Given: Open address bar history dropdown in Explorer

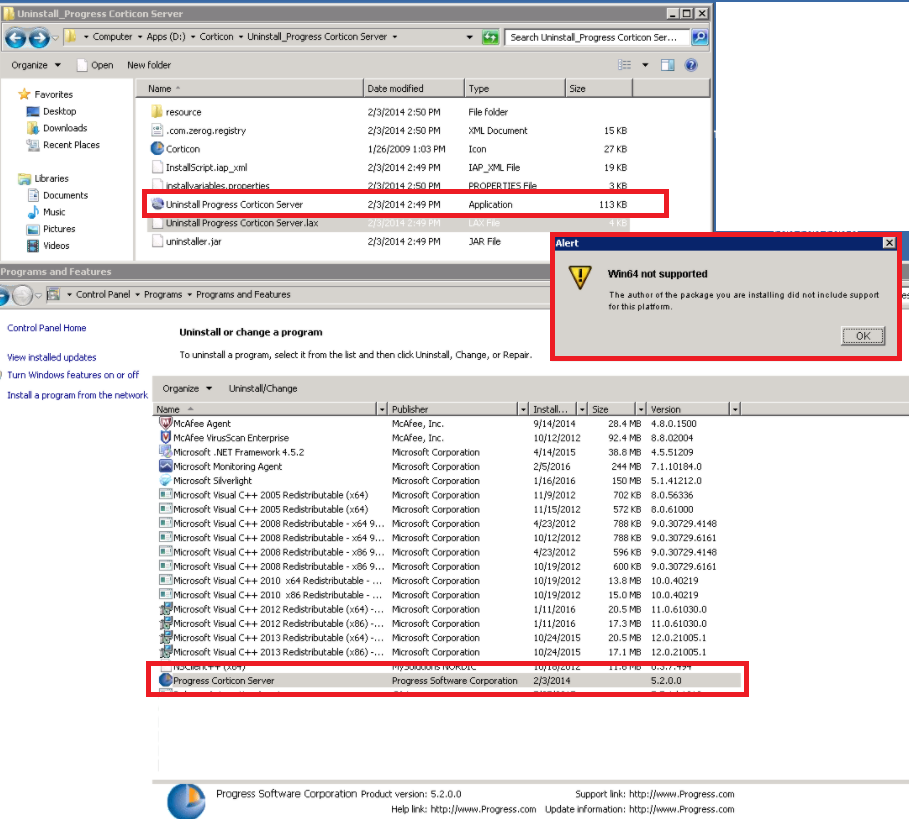Looking at the screenshot, I should 469,37.
